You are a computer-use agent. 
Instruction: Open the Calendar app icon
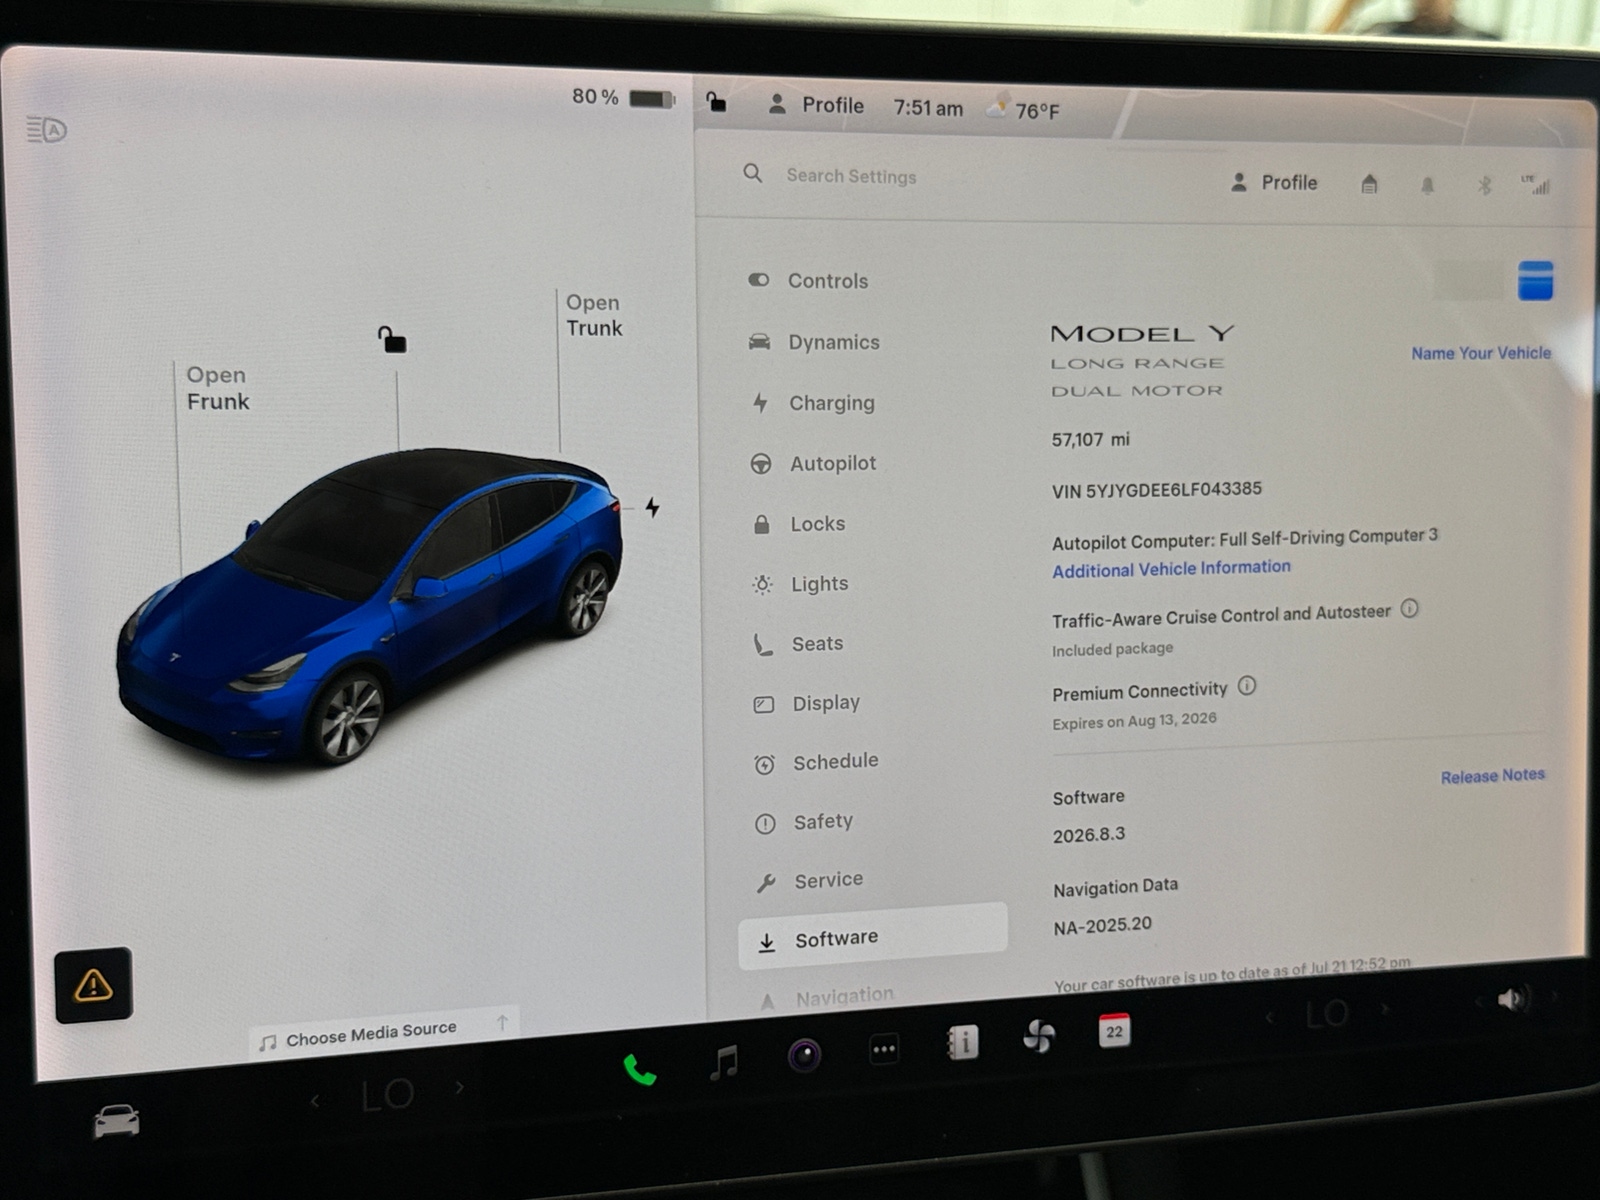point(1114,1030)
